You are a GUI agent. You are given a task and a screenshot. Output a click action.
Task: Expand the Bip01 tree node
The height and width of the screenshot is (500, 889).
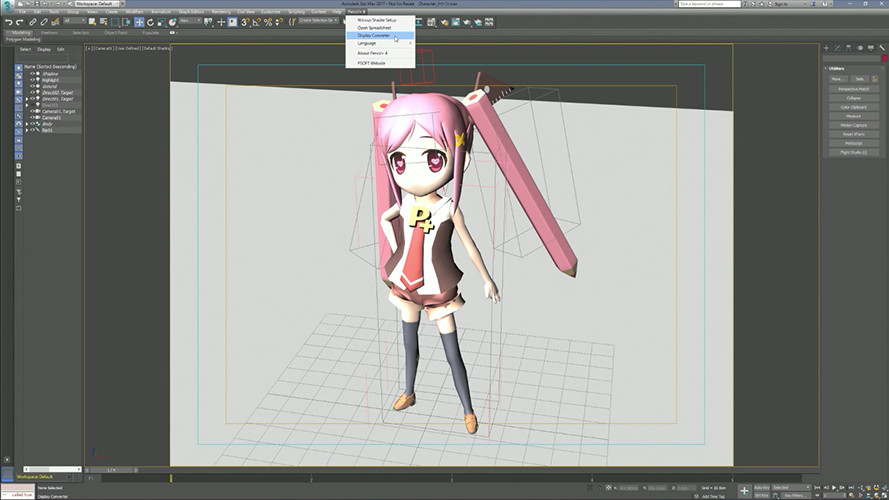click(27, 130)
